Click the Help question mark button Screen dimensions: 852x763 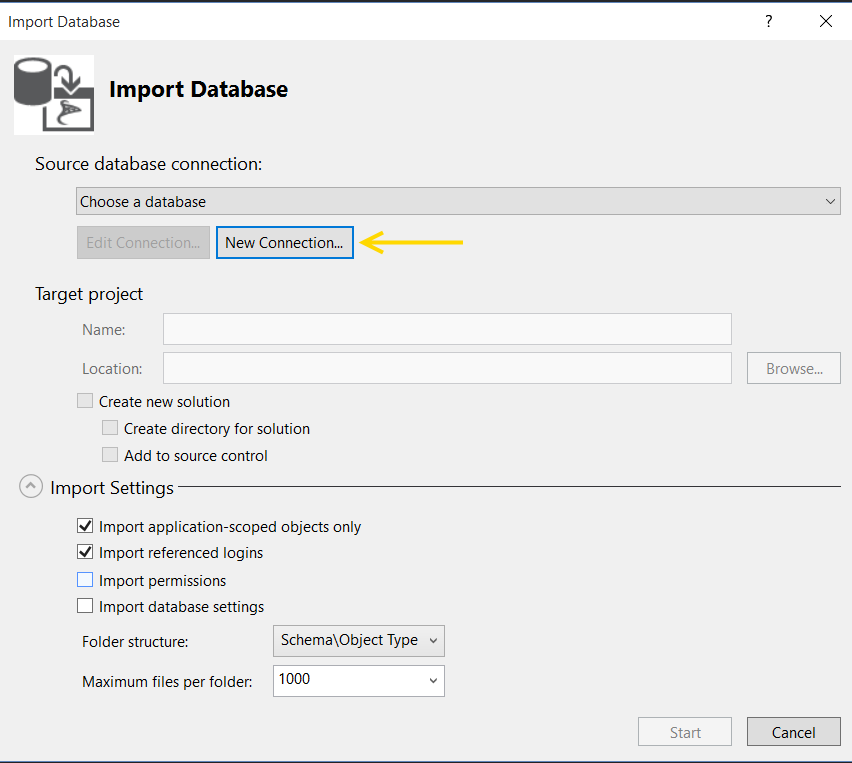pos(769,21)
